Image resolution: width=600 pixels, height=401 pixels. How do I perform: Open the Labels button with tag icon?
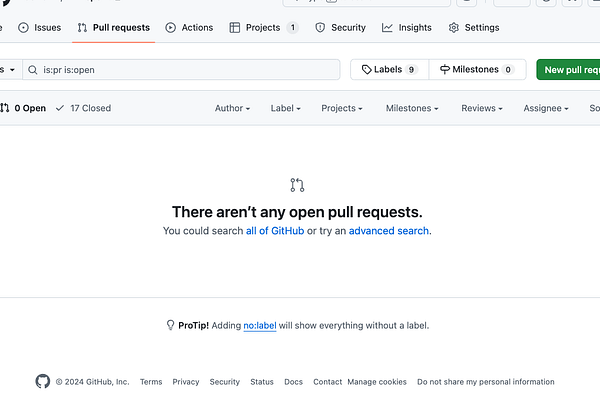coord(389,70)
